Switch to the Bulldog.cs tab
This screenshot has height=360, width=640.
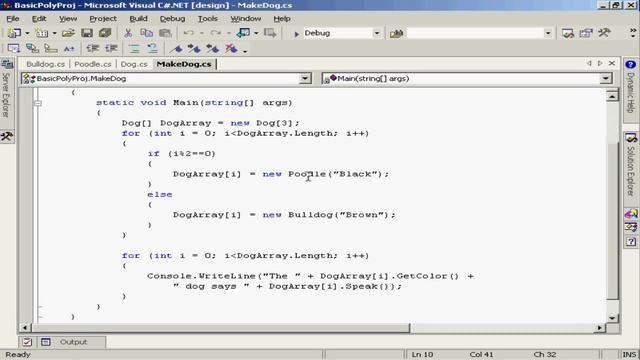[45, 64]
